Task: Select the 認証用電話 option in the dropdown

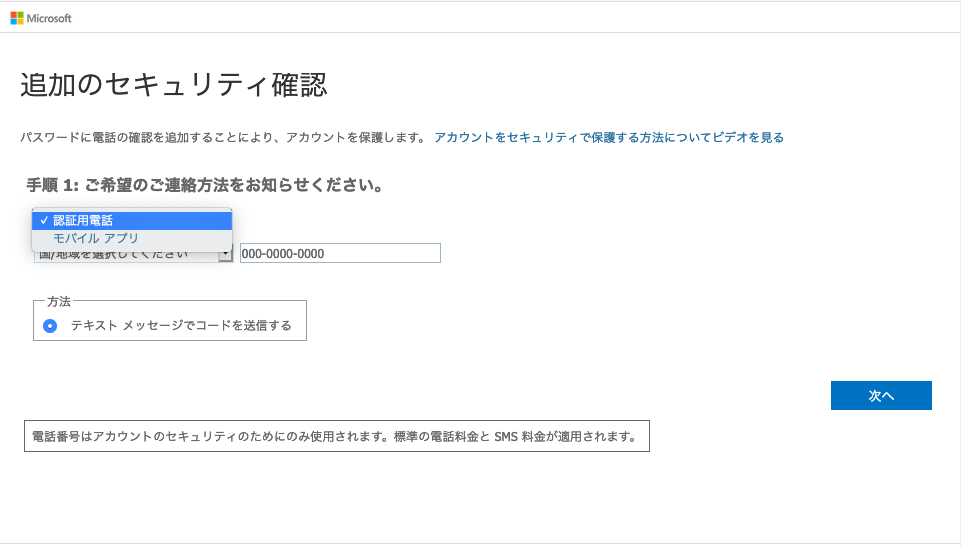Action: (x=83, y=220)
